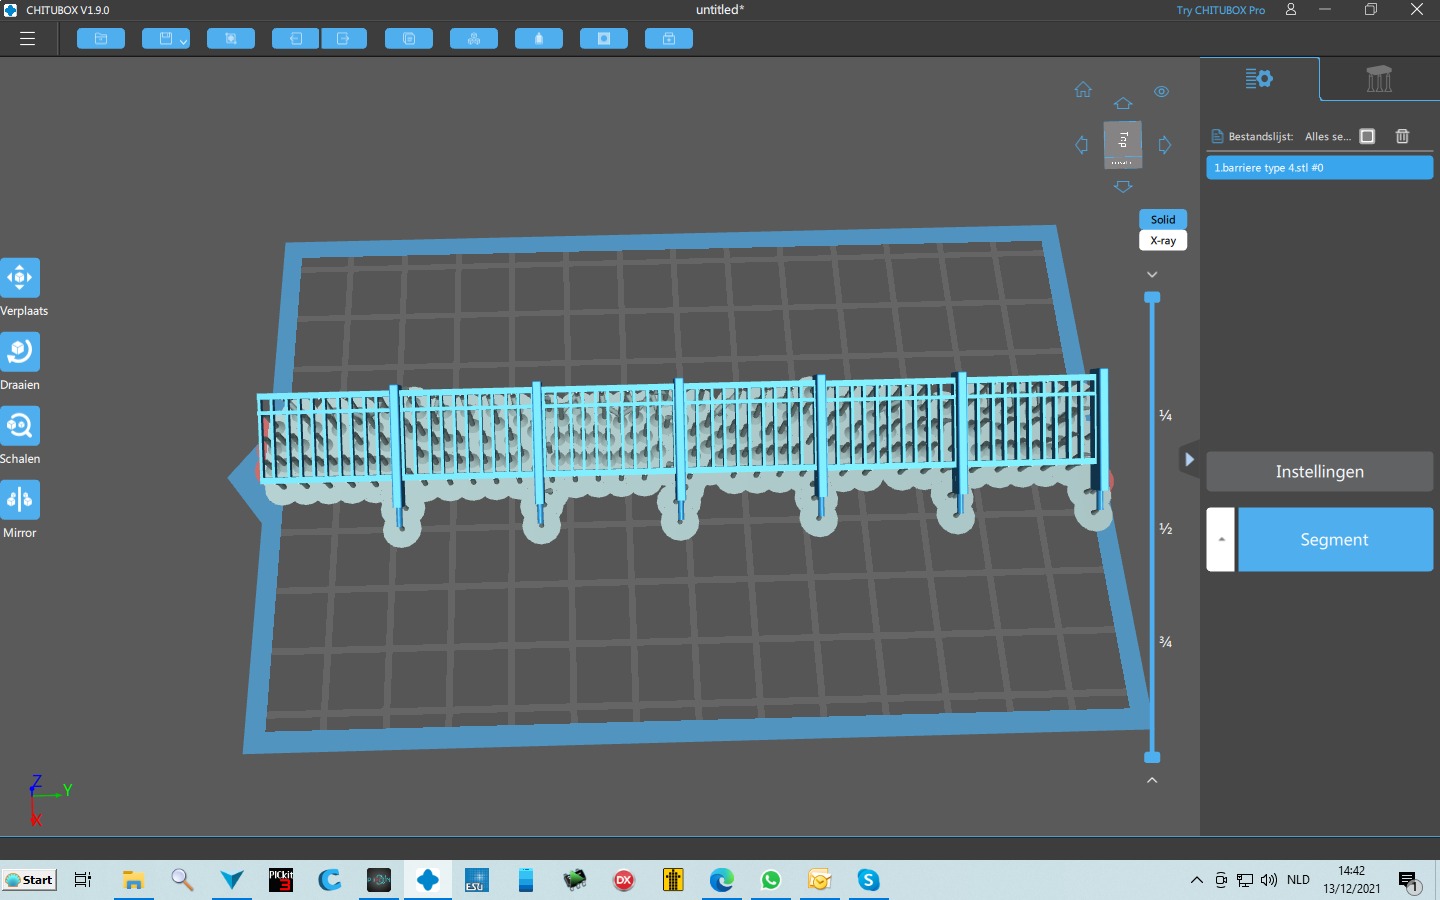The height and width of the screenshot is (900, 1440).
Task: Click the undo toolbar icon
Action: [x=296, y=39]
